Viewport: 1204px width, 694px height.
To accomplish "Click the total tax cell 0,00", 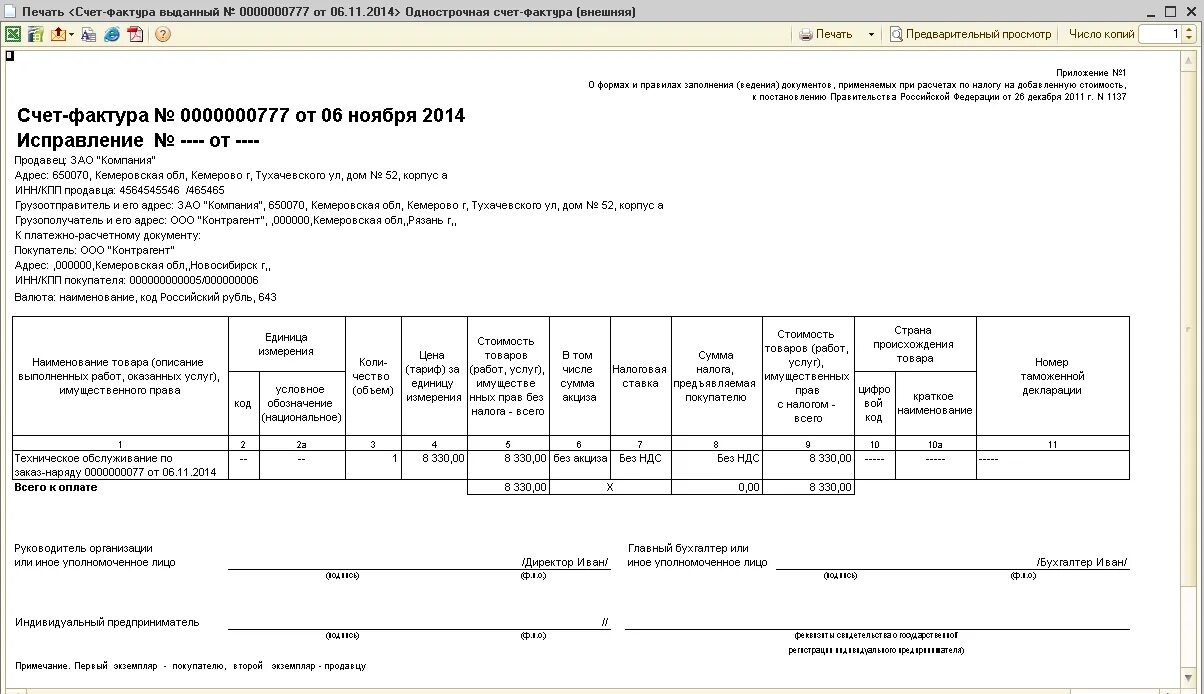I will [x=716, y=487].
